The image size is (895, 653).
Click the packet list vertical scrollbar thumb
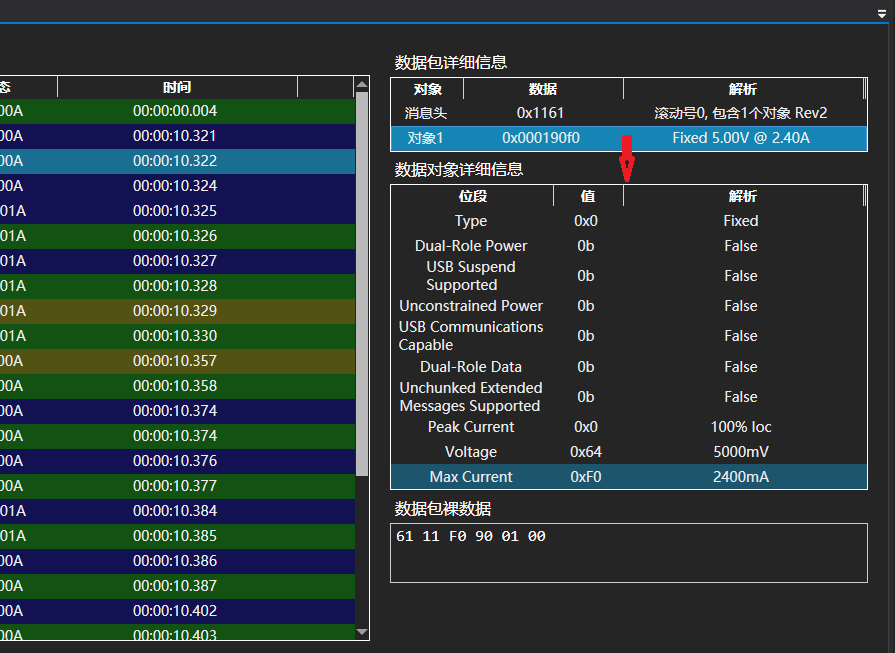(x=362, y=284)
